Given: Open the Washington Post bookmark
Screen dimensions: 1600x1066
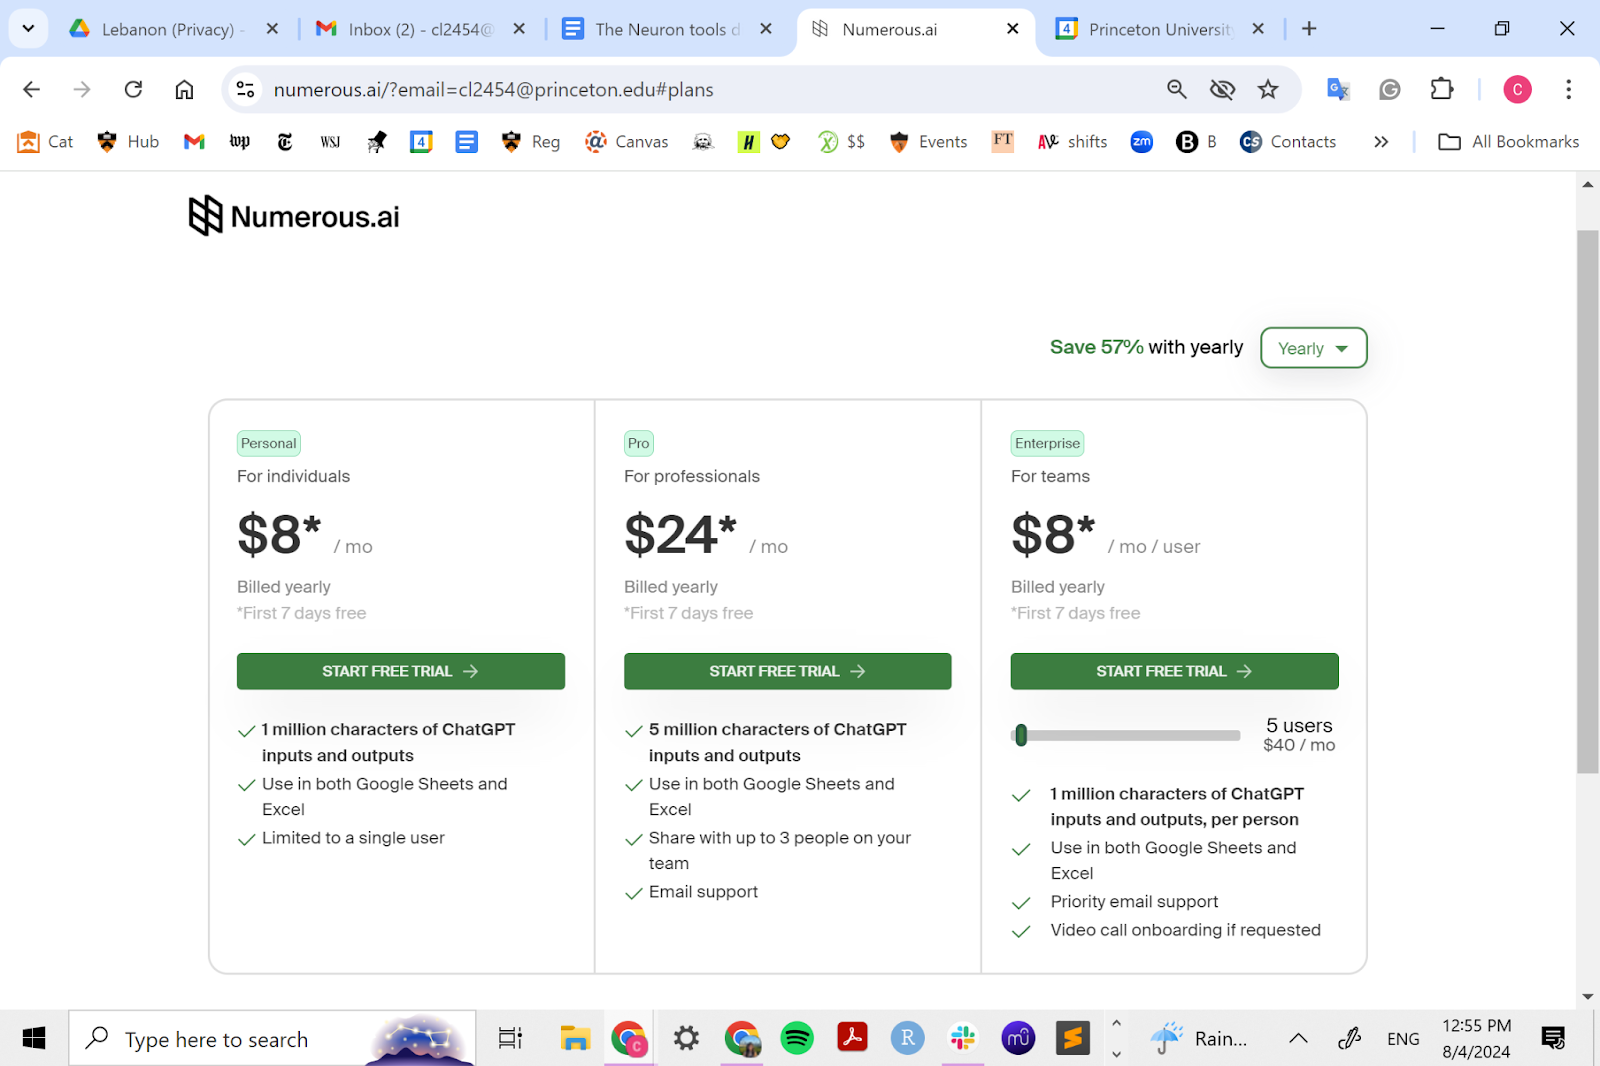Looking at the screenshot, I should pyautogui.click(x=240, y=142).
